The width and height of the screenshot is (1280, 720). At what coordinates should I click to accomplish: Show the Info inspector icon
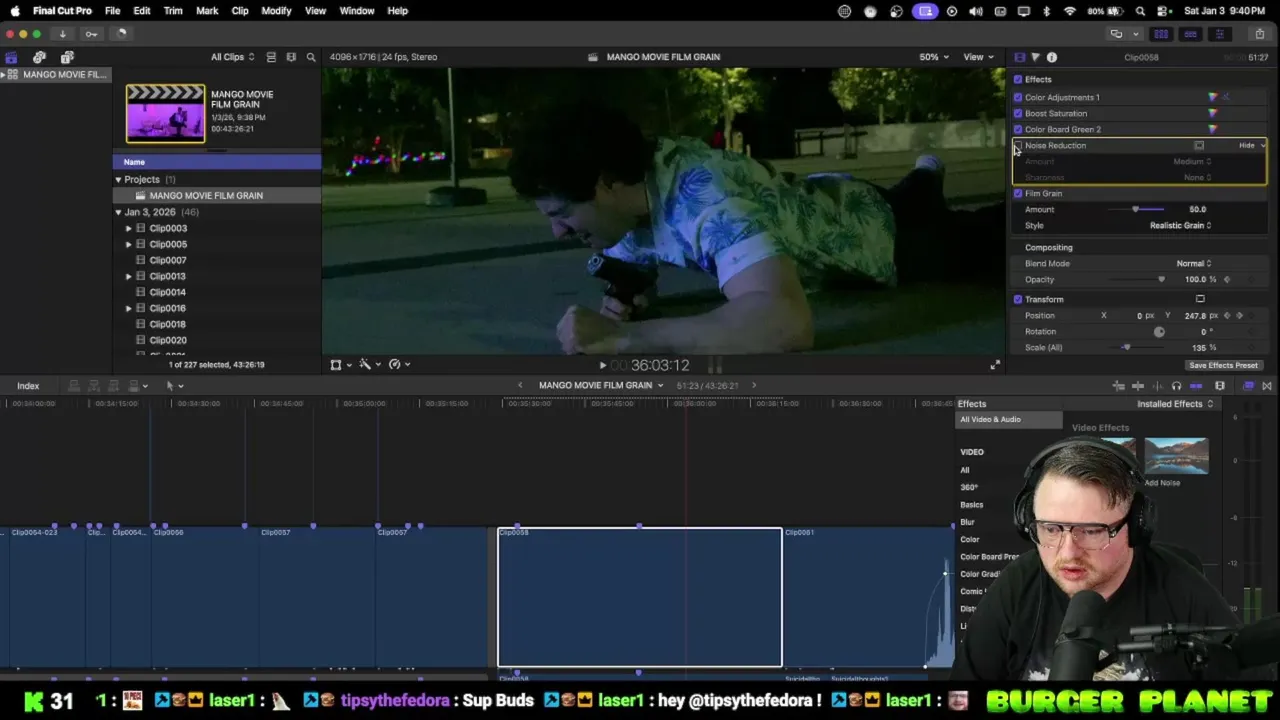[1052, 57]
